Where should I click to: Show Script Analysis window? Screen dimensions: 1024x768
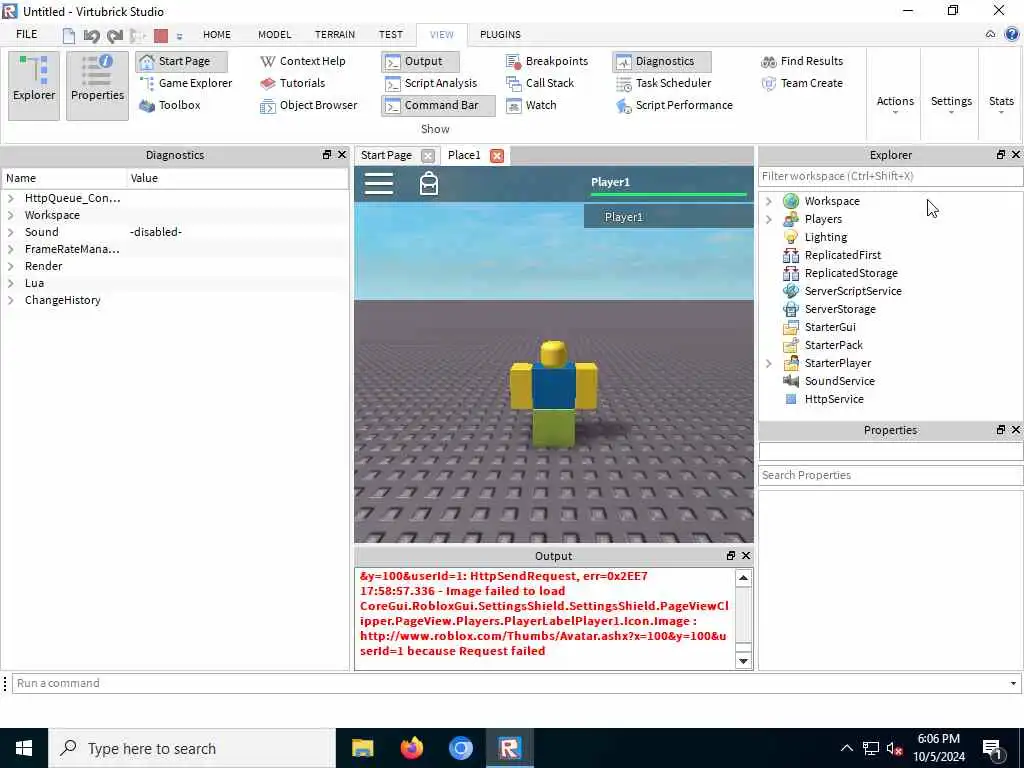pyautogui.click(x=431, y=83)
